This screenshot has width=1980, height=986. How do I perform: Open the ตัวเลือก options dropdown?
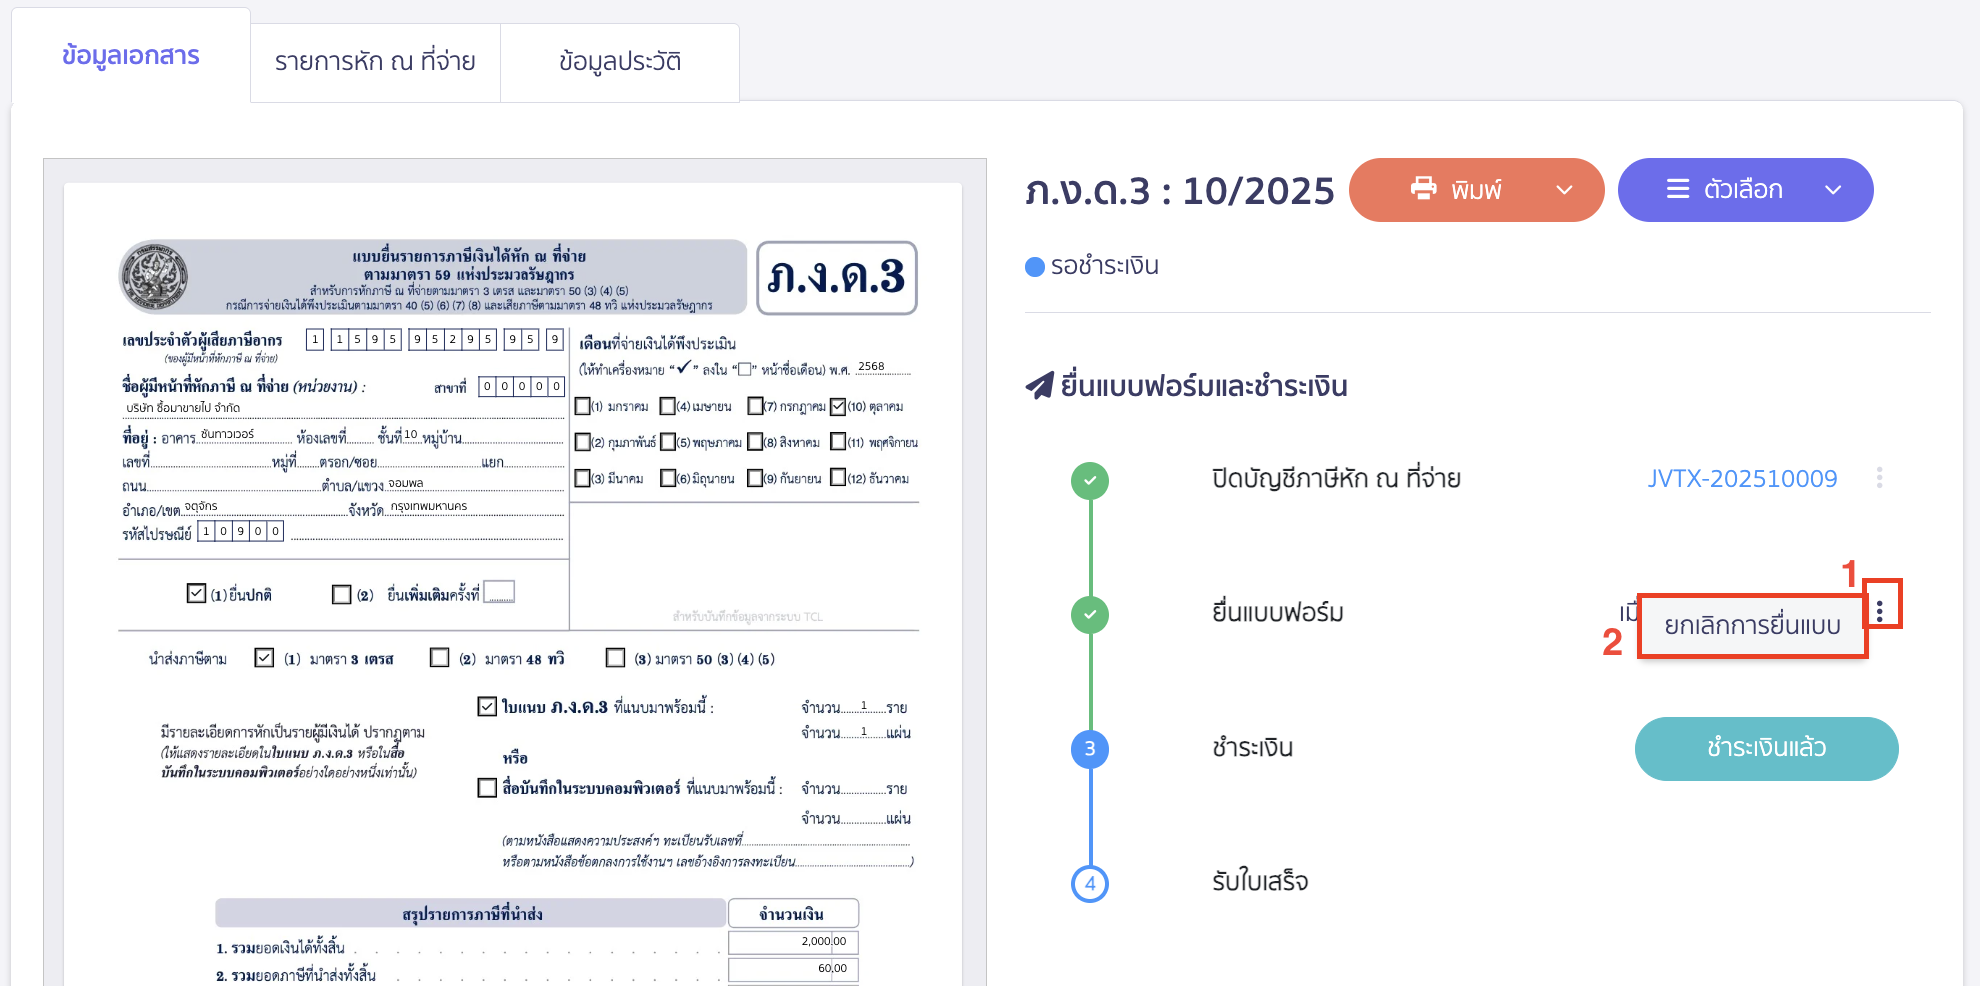coord(1834,189)
